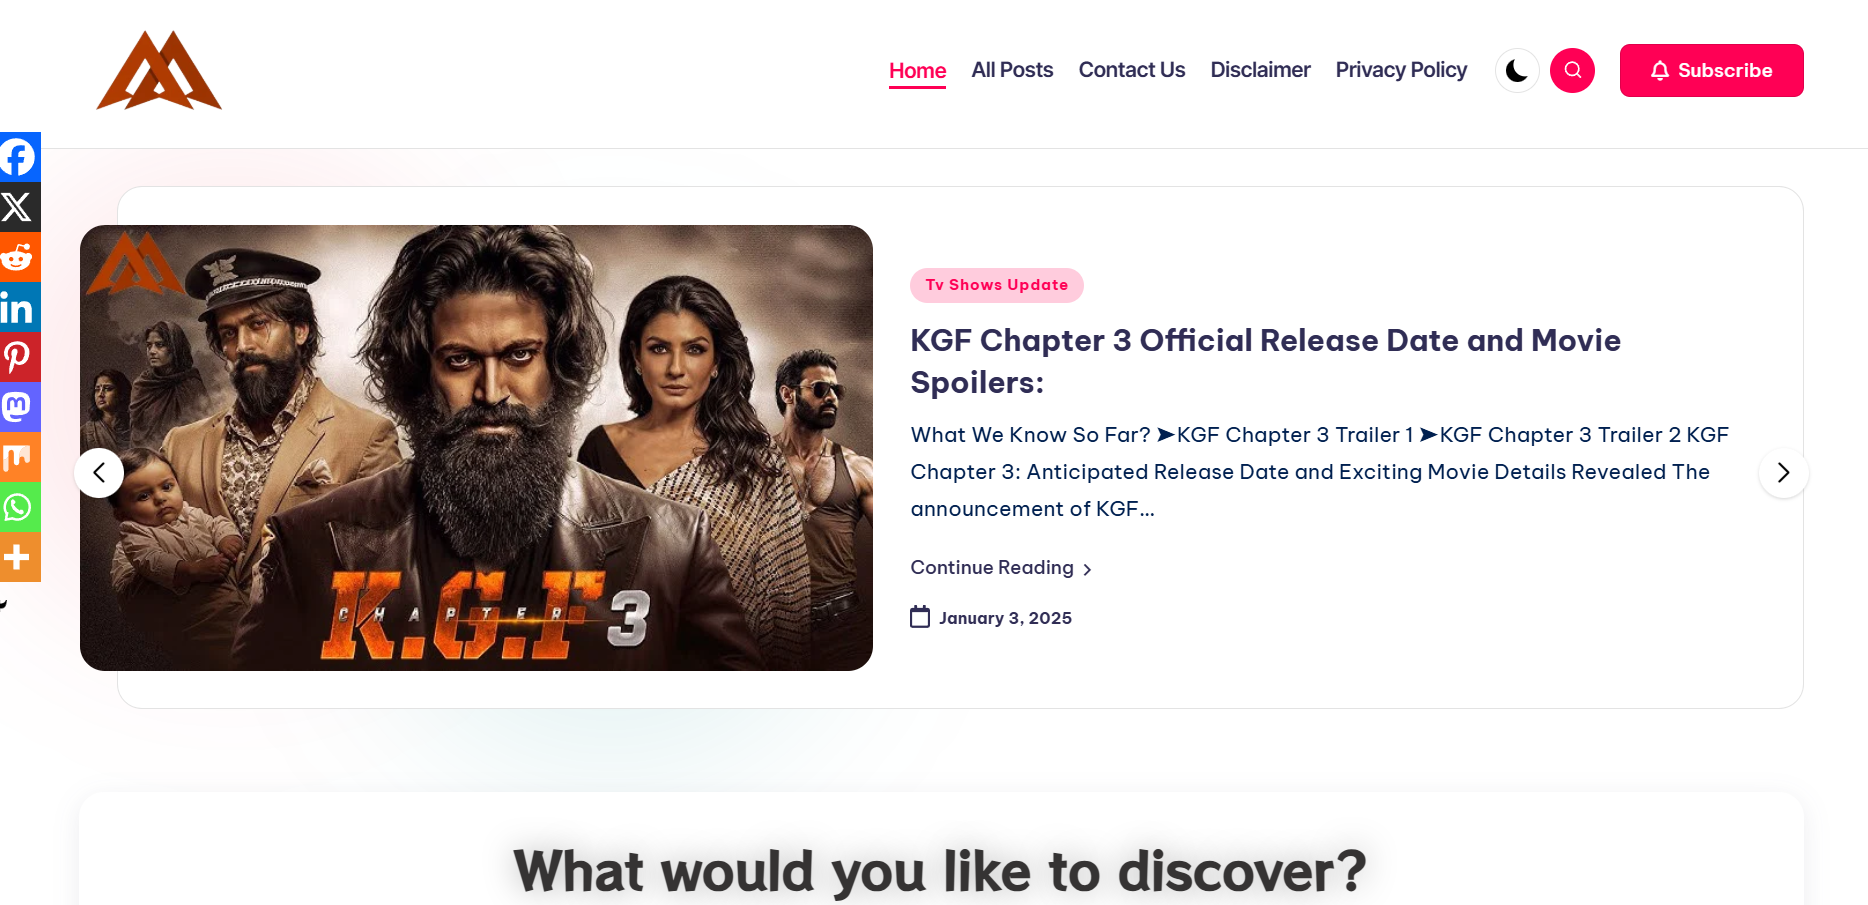Share the page on Facebook
1868x905 pixels.
click(19, 157)
